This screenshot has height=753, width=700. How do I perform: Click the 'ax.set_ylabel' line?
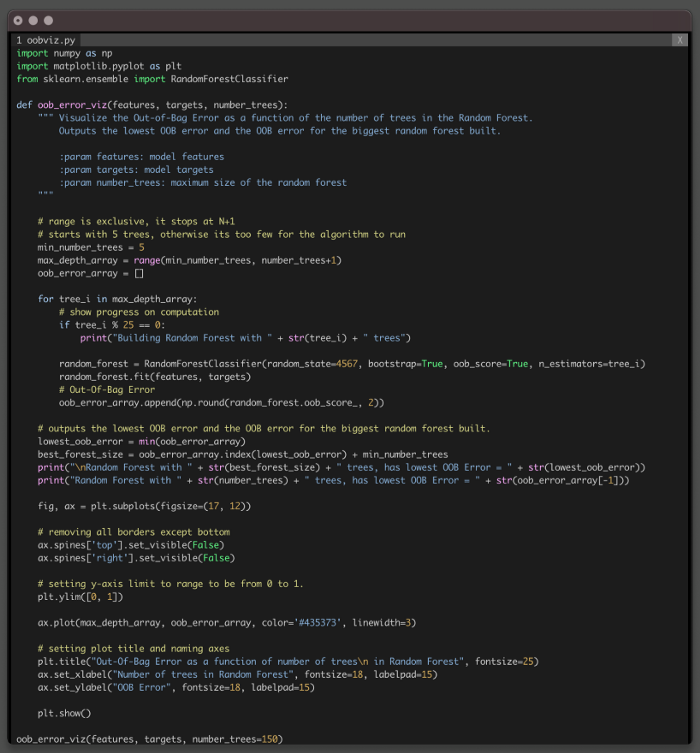(176, 688)
